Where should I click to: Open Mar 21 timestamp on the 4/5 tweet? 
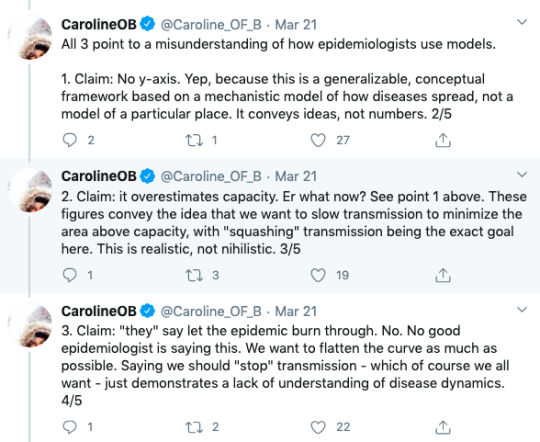(x=296, y=311)
